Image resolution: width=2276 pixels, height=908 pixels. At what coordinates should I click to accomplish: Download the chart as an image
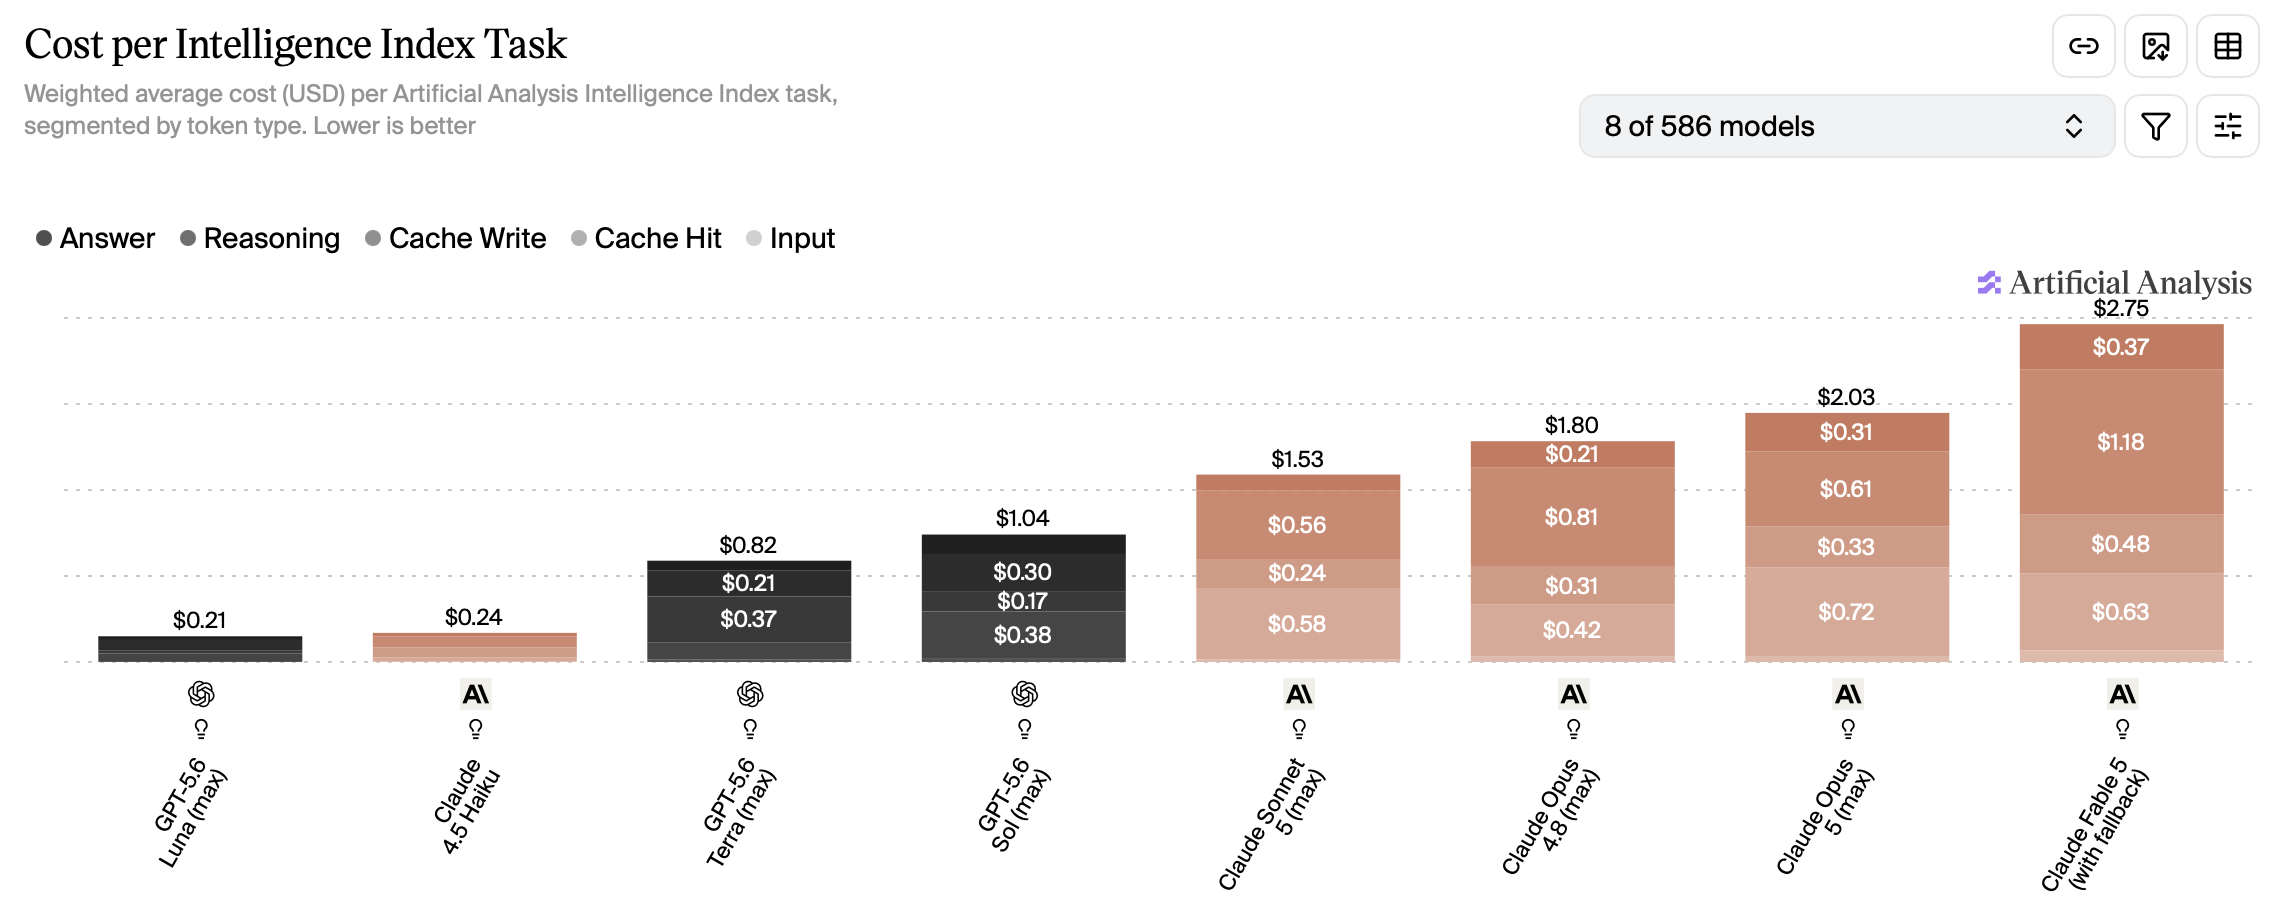pos(2156,46)
